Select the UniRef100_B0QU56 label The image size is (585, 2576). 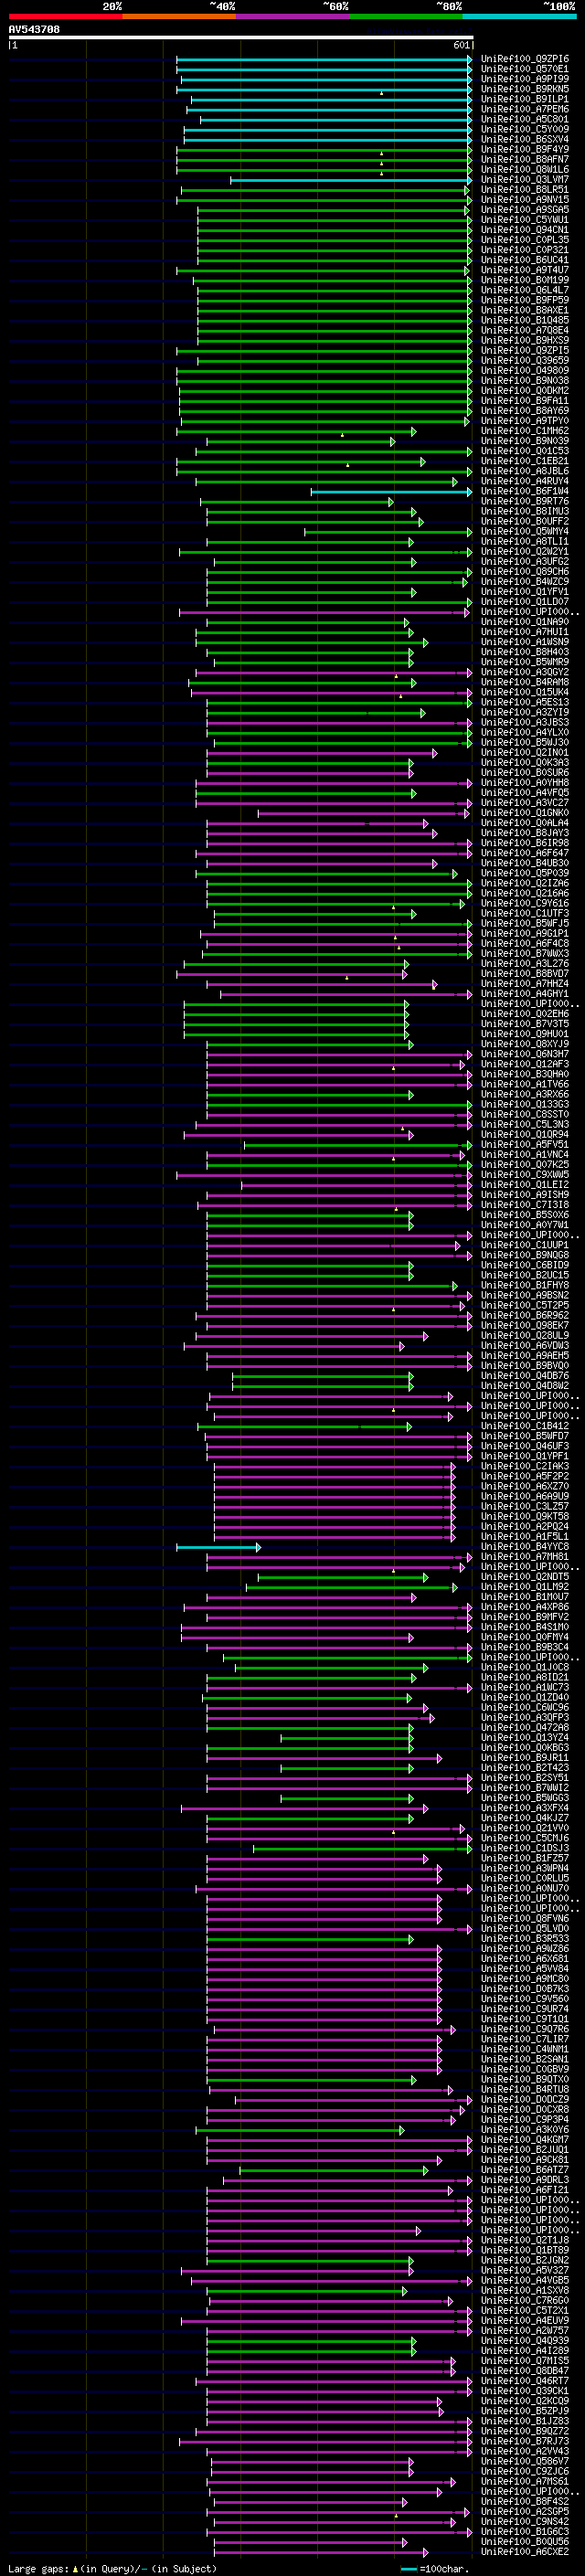click(524, 2541)
